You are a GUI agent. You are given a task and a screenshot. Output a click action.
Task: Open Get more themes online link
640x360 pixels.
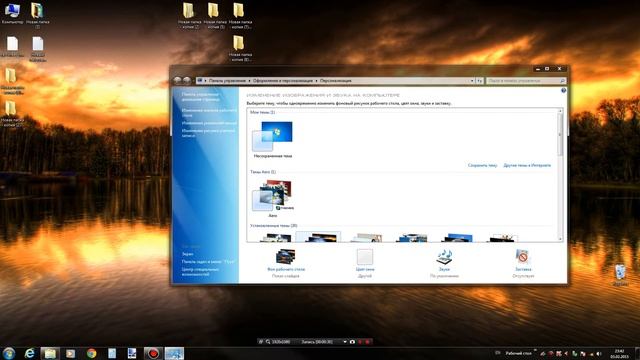coord(527,165)
